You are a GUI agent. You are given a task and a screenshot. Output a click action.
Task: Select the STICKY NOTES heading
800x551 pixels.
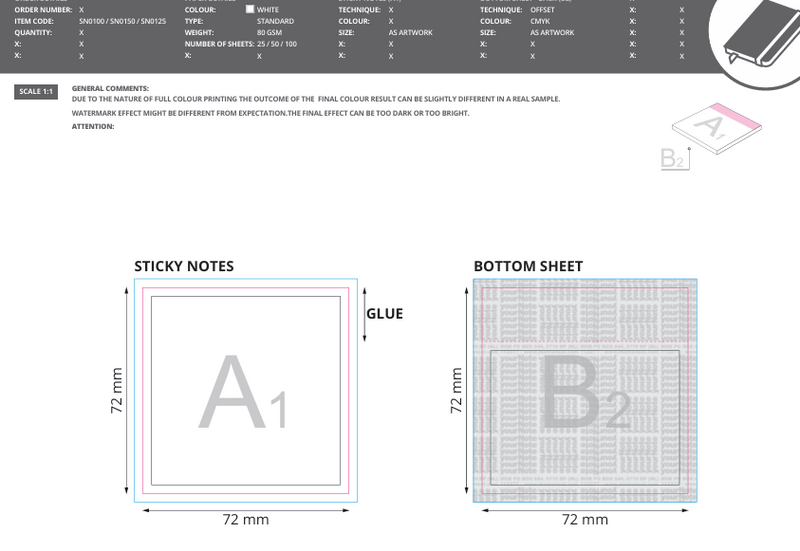coord(184,266)
